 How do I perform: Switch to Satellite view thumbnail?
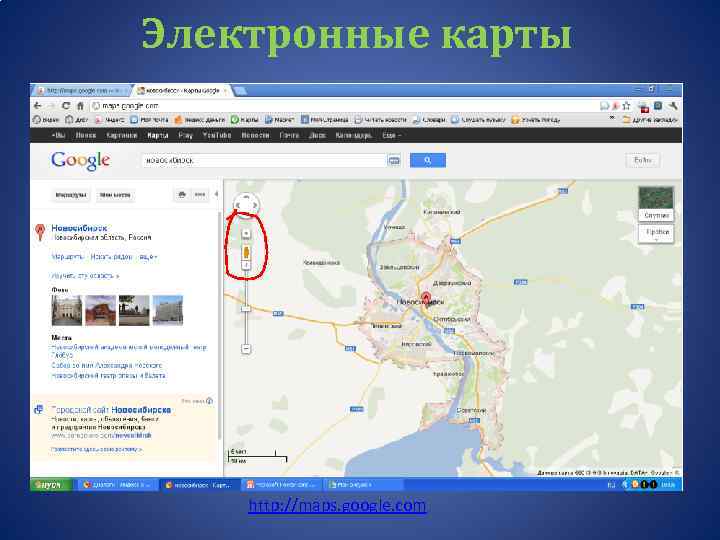[656, 203]
